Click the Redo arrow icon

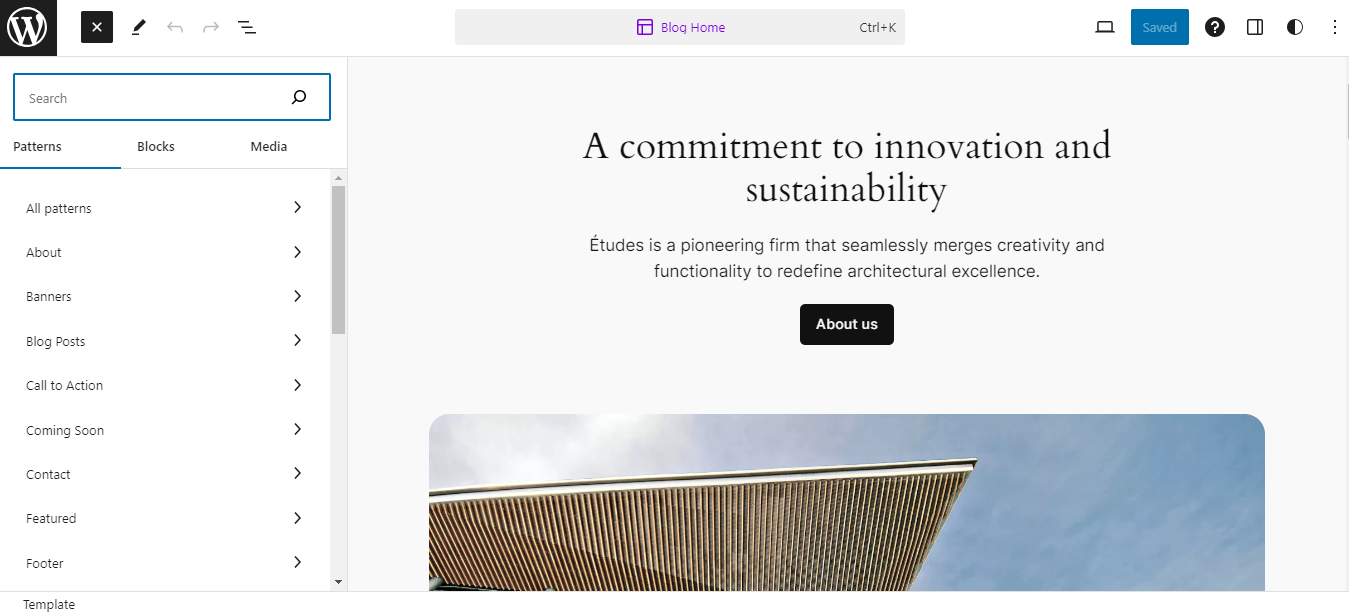point(211,28)
